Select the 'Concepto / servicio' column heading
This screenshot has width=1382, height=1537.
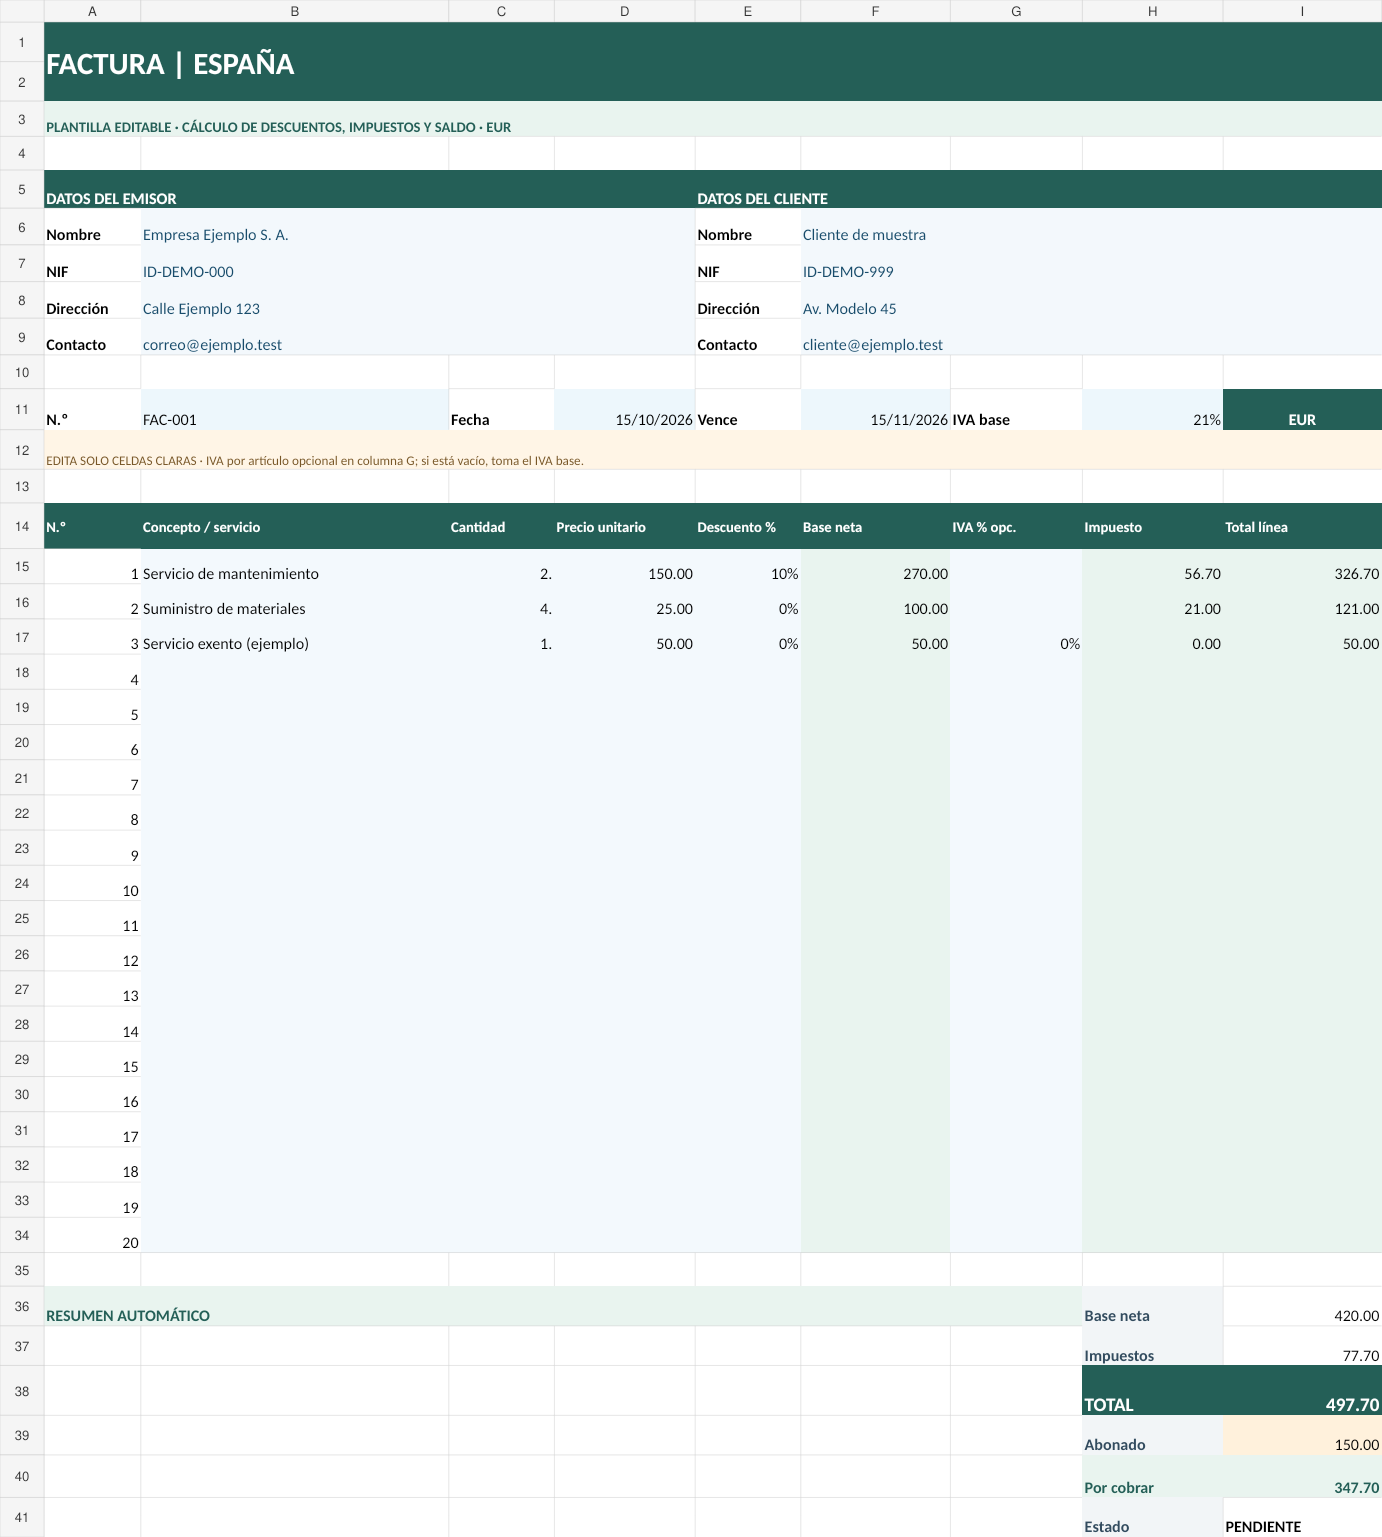[295, 526]
